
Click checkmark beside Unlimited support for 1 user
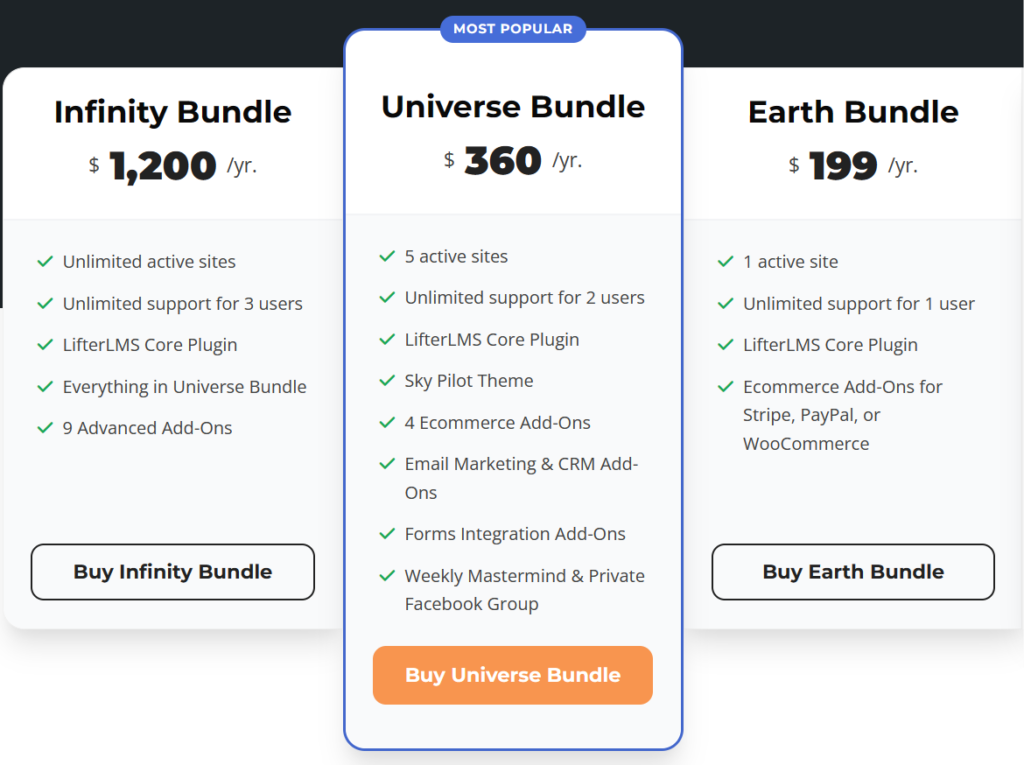click(726, 304)
